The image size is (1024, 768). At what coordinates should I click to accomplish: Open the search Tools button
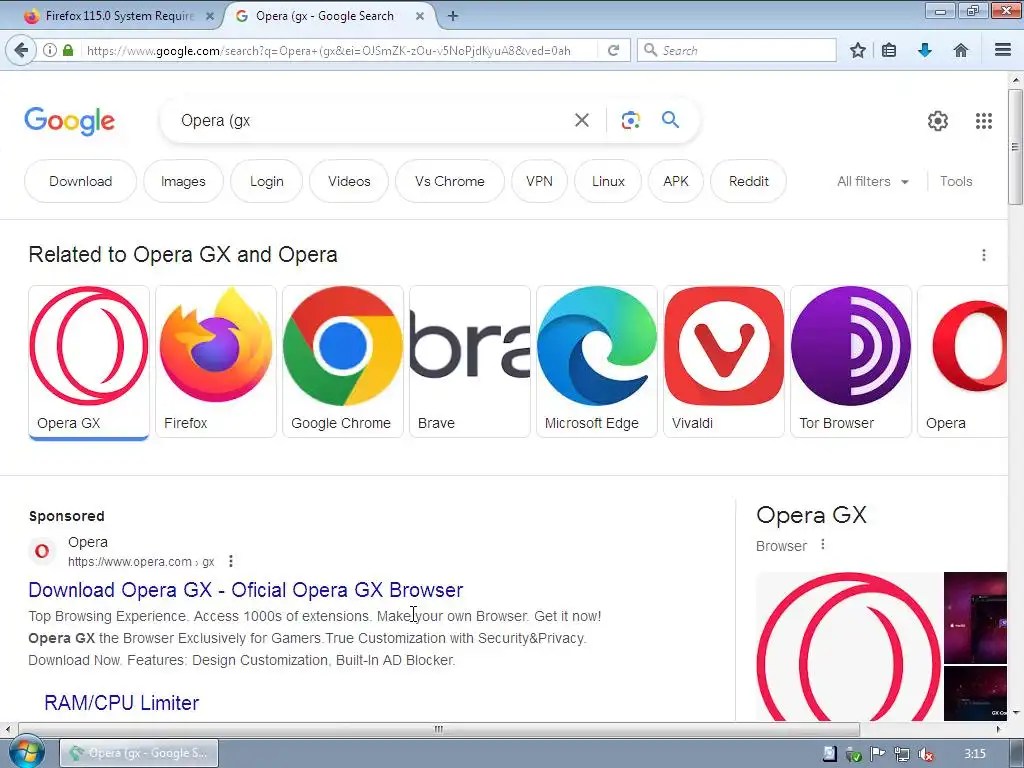[x=955, y=181]
